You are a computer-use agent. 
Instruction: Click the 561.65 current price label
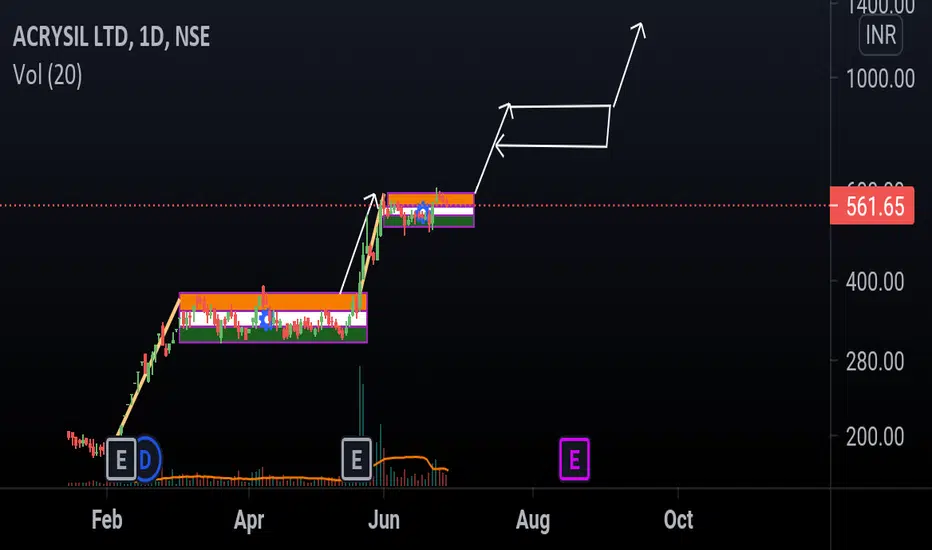pyautogui.click(x=872, y=206)
